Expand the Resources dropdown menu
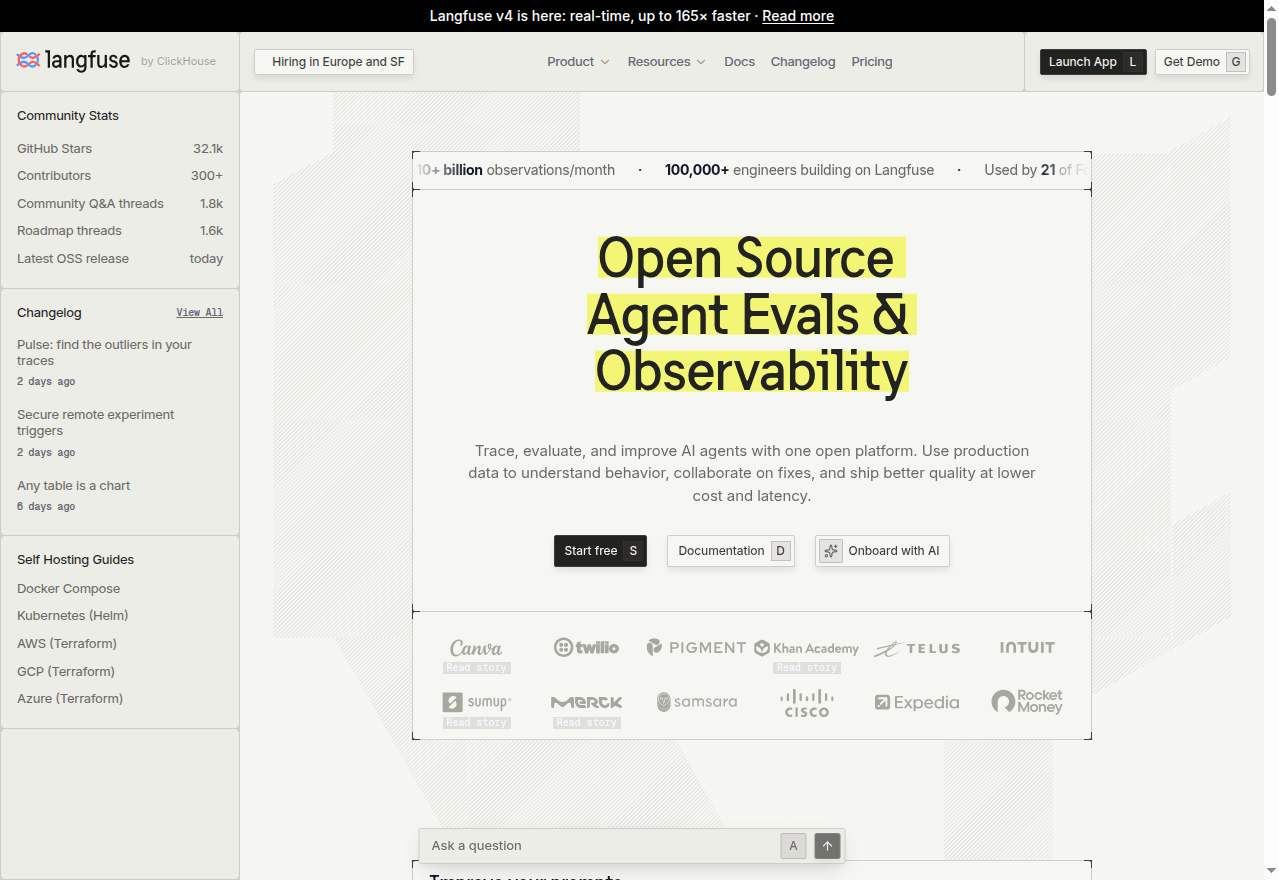 (666, 62)
